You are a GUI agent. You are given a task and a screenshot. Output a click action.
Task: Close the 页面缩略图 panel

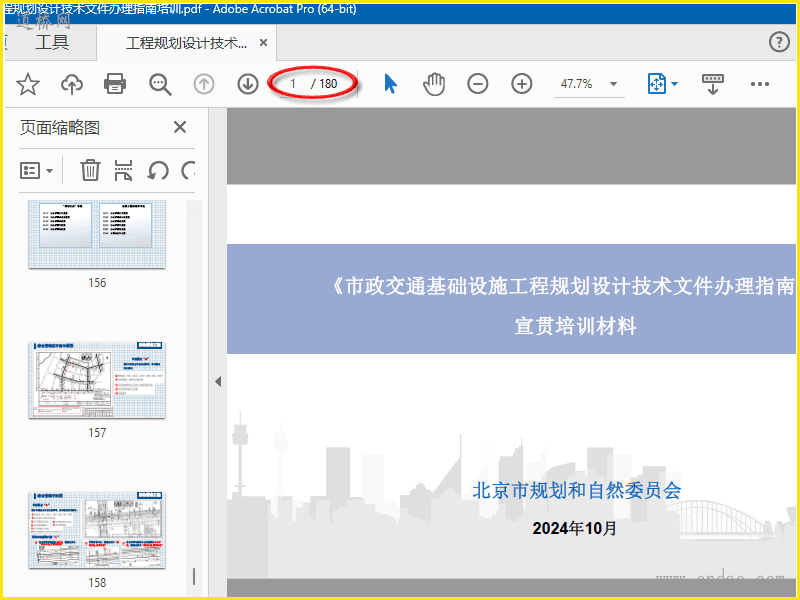coord(180,127)
